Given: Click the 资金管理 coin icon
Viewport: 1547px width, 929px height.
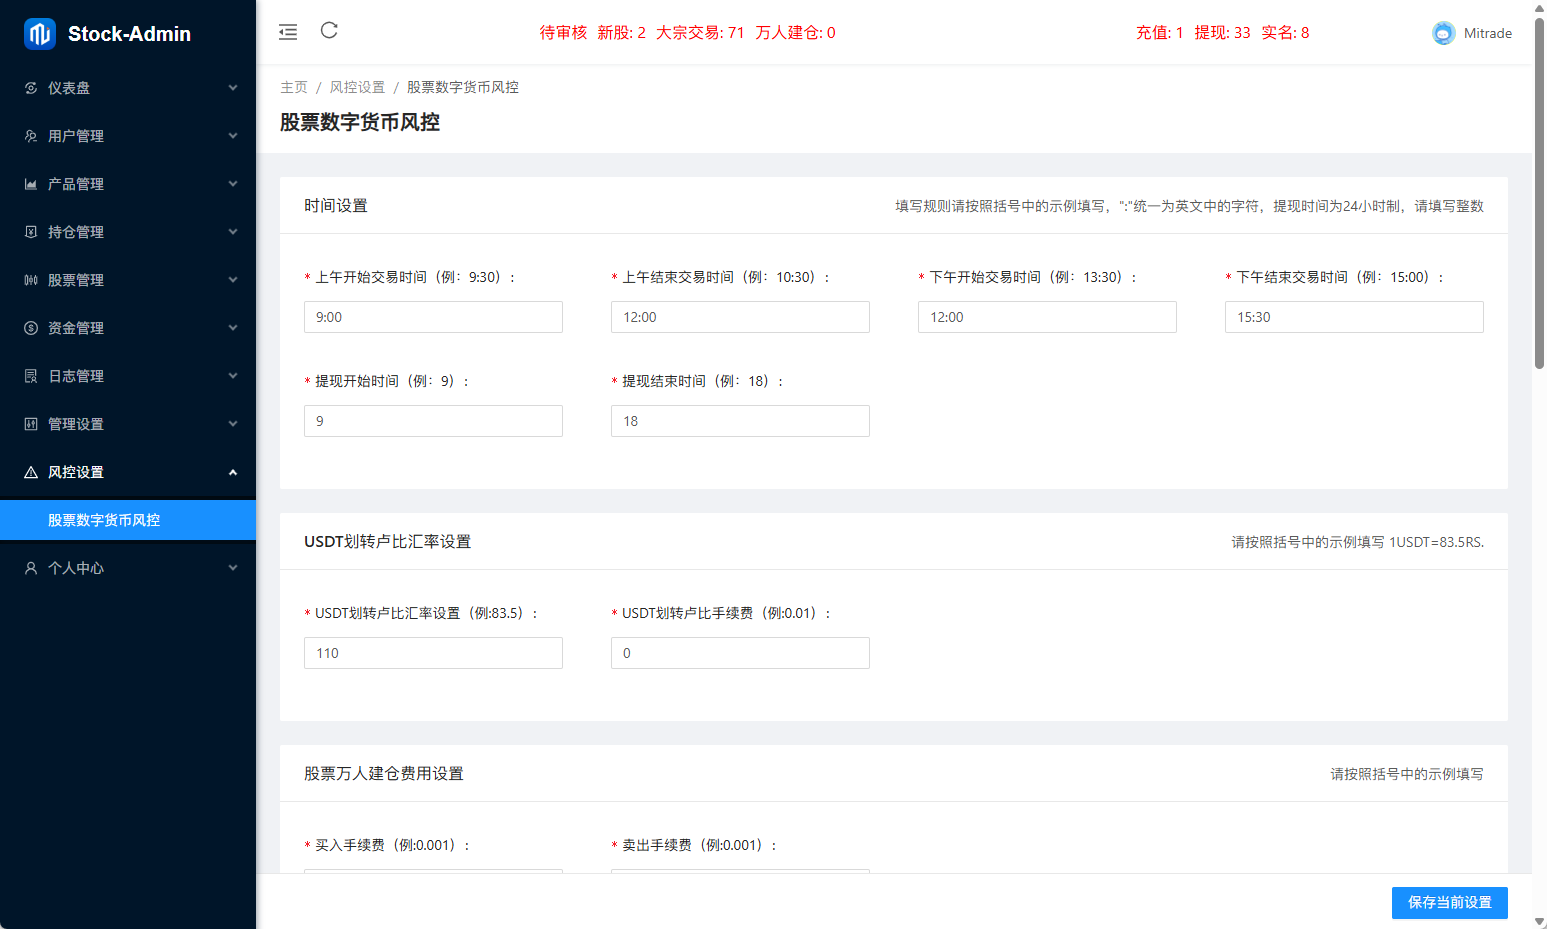Looking at the screenshot, I should tap(31, 328).
